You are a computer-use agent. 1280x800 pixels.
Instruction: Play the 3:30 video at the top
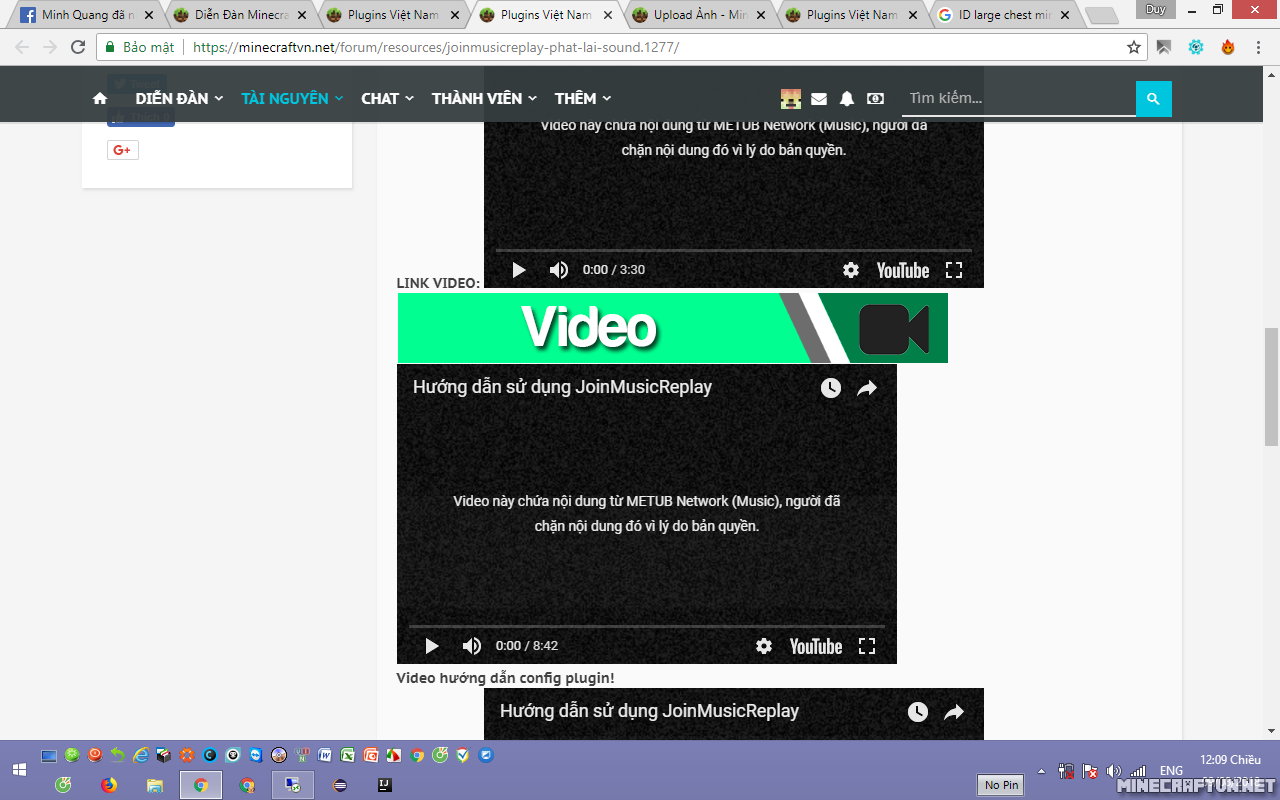pyautogui.click(x=519, y=270)
